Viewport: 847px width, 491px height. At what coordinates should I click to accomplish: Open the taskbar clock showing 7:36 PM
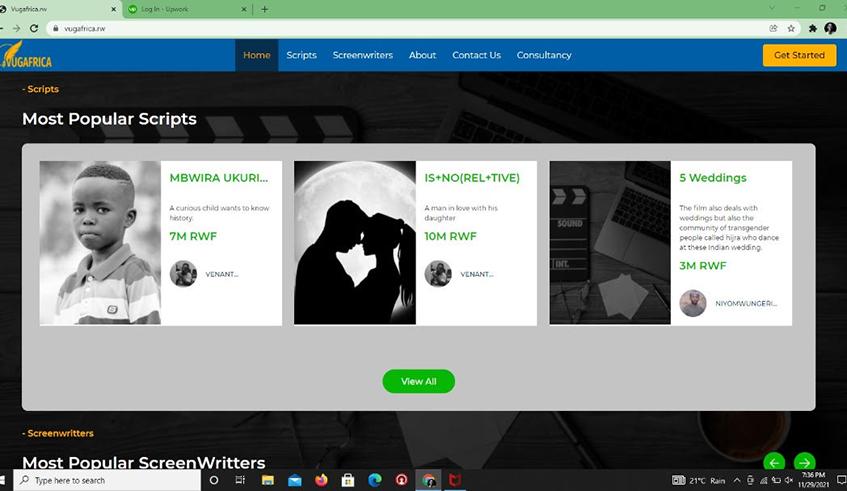(813, 480)
